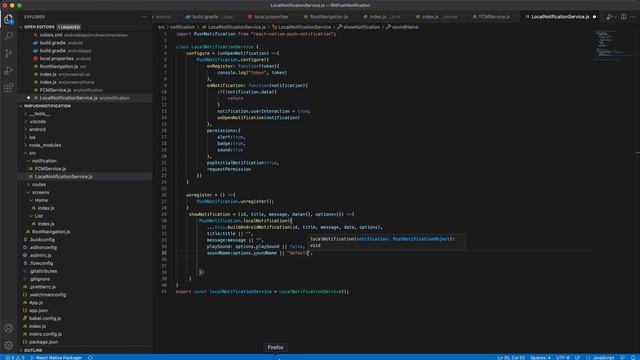Open Explorer panel More Actions ellipsis
Viewport: 640px width, 360px height.
(144, 17)
